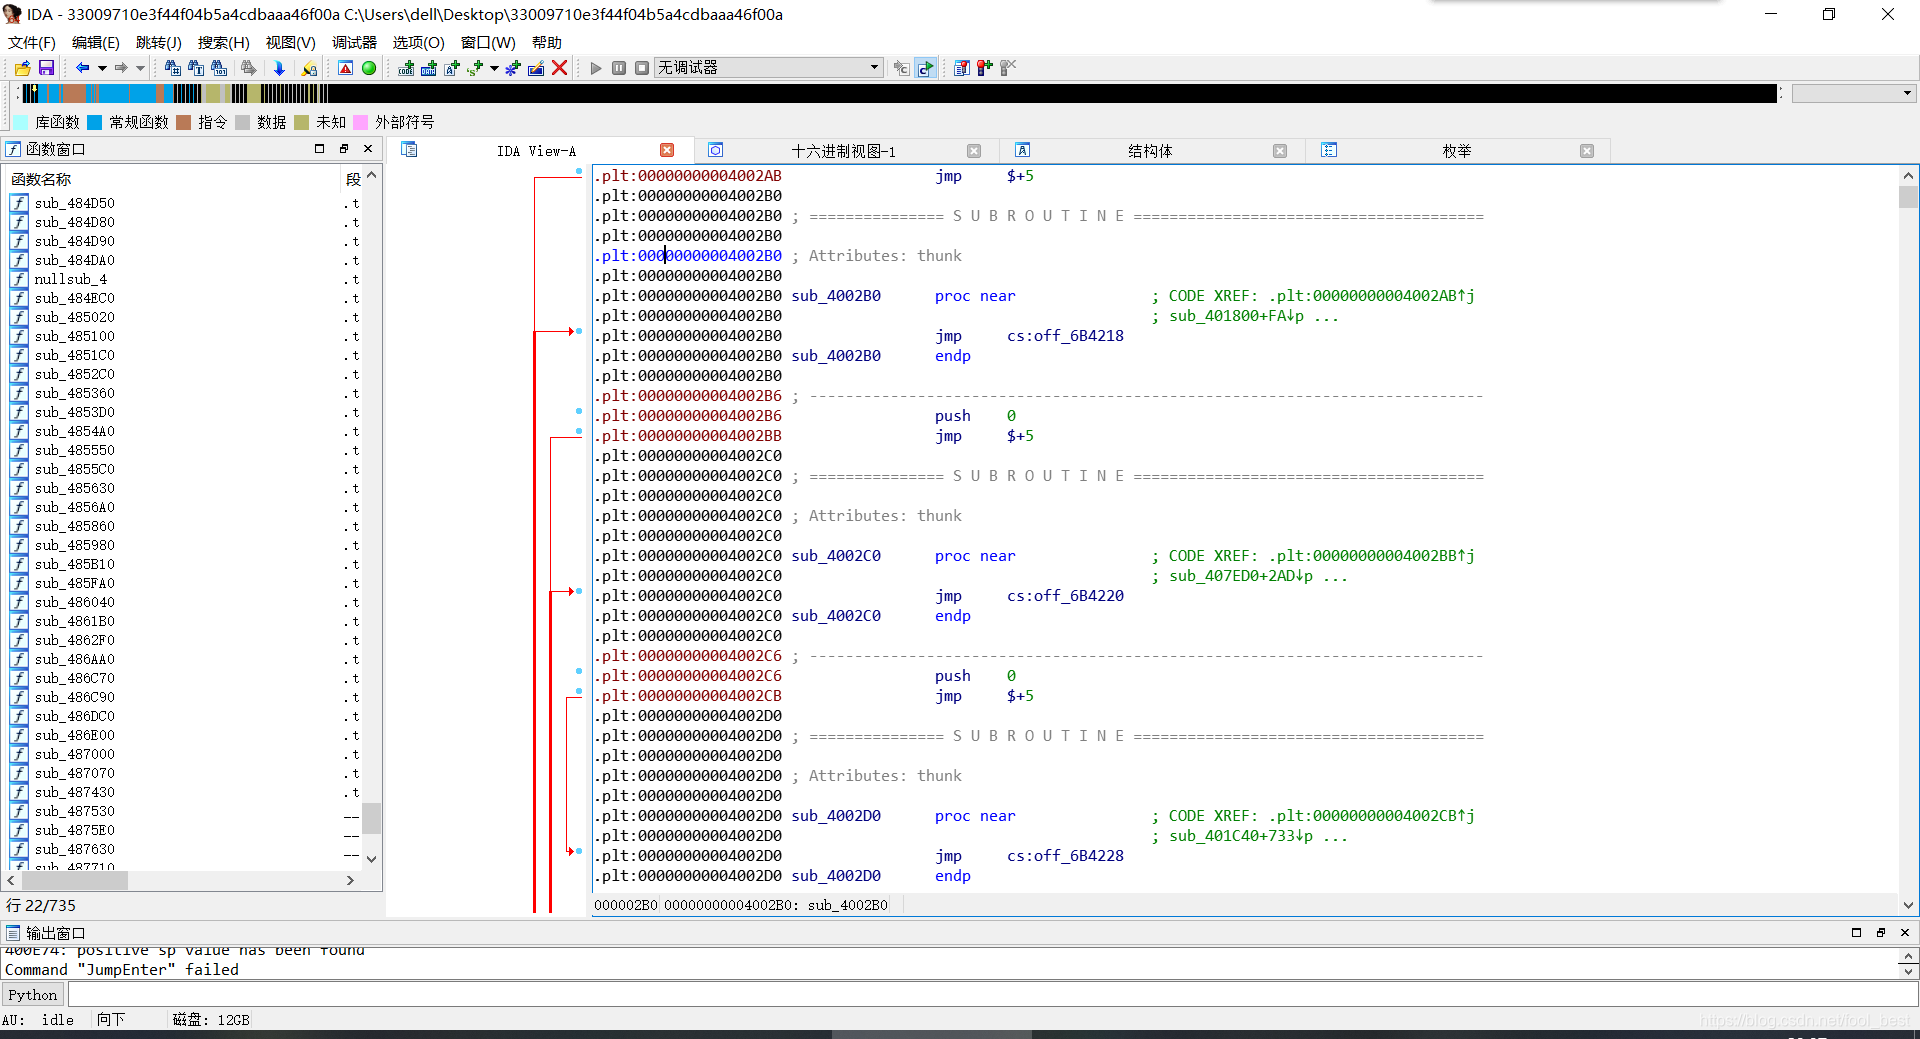
Task: Stop the debugger process
Action: pos(642,68)
